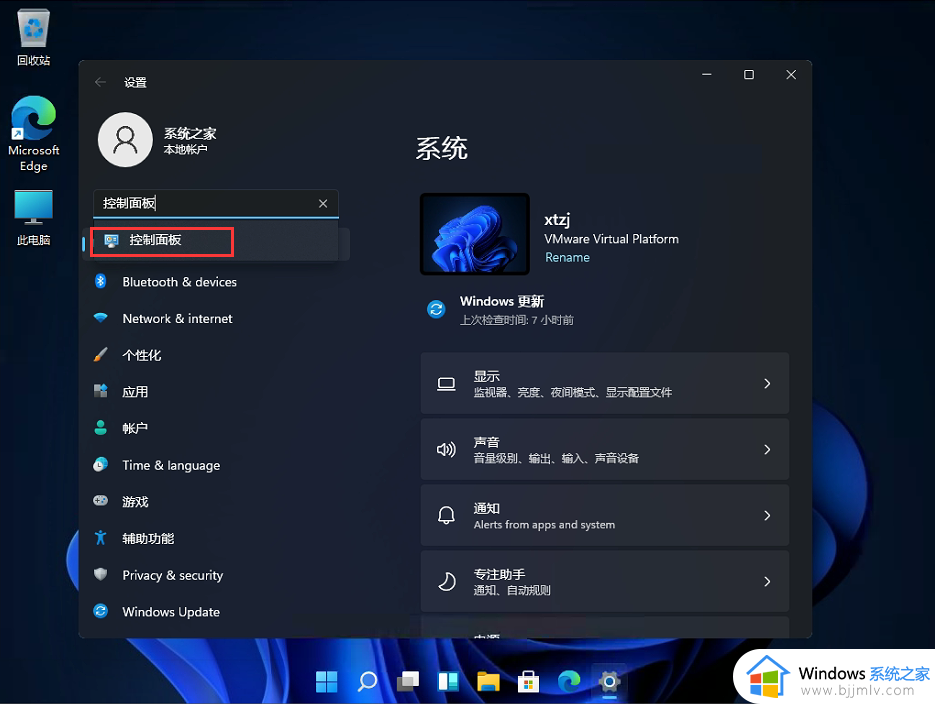Open 帐户 settings page

click(135, 429)
